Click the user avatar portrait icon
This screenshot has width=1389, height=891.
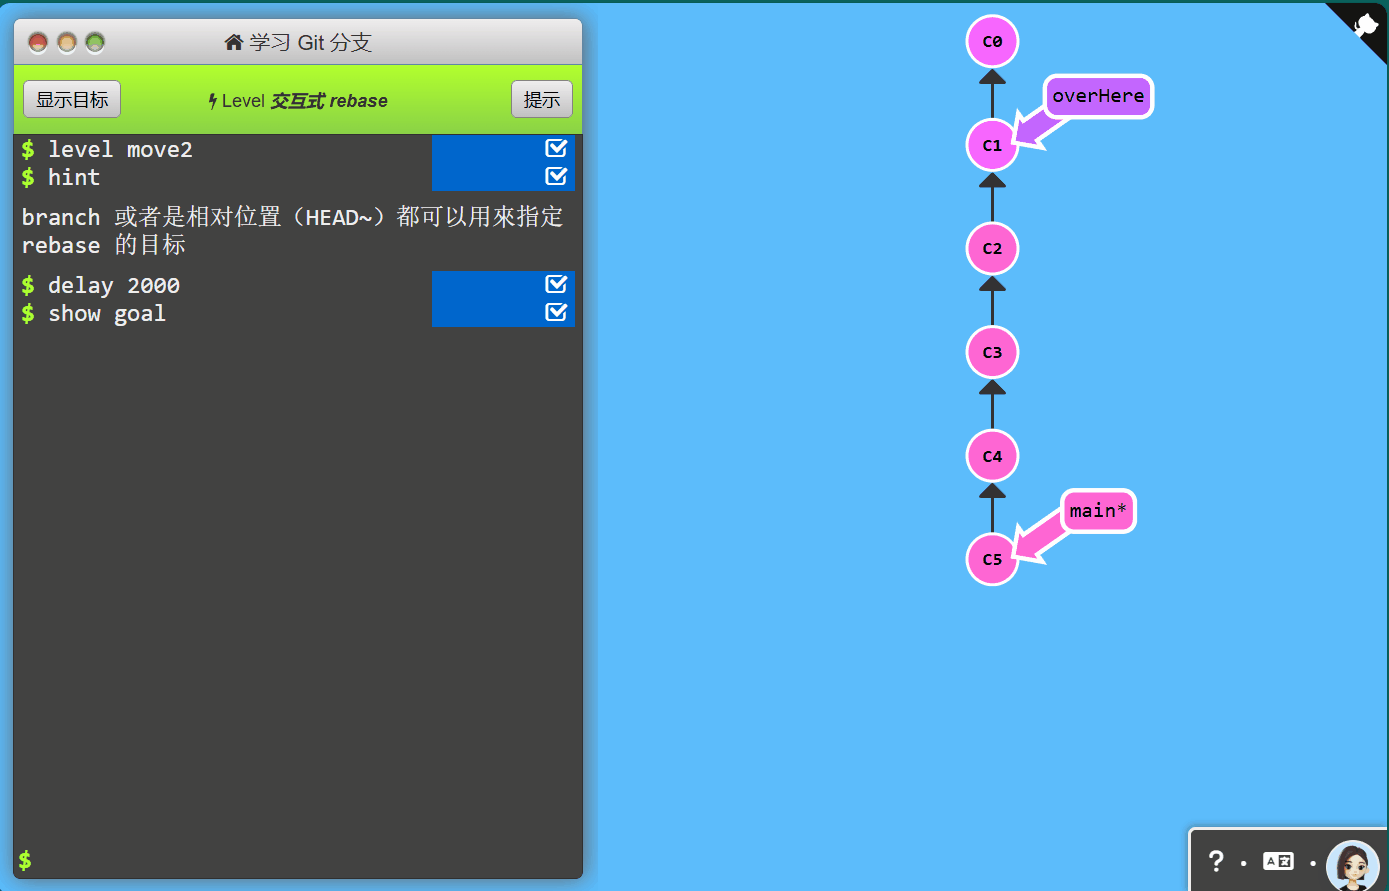pyautogui.click(x=1352, y=864)
